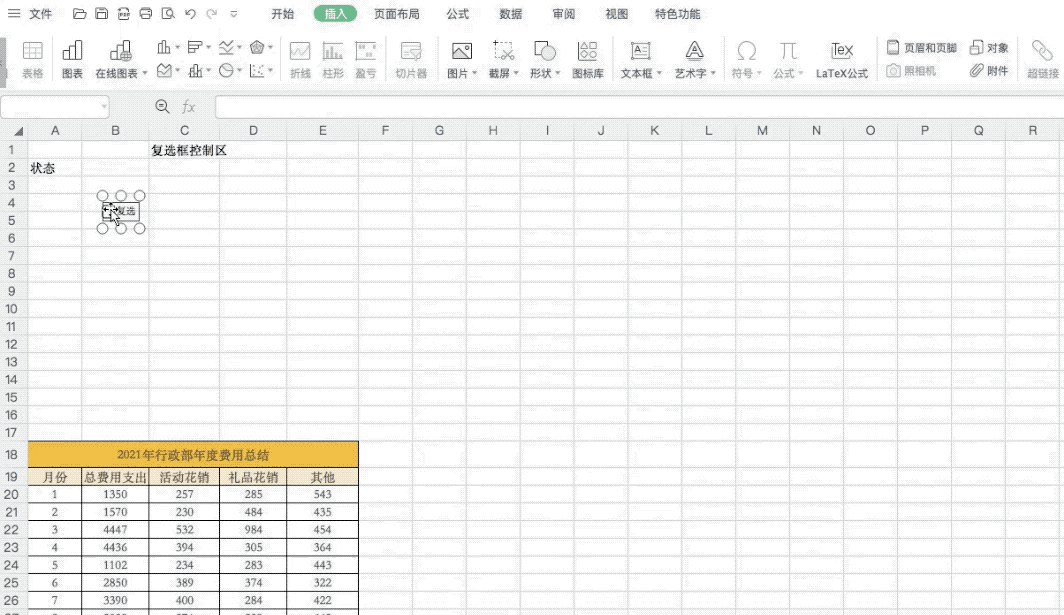Click the 附件 attachment button
Screen dimensions: 1064x615
tap(989, 71)
